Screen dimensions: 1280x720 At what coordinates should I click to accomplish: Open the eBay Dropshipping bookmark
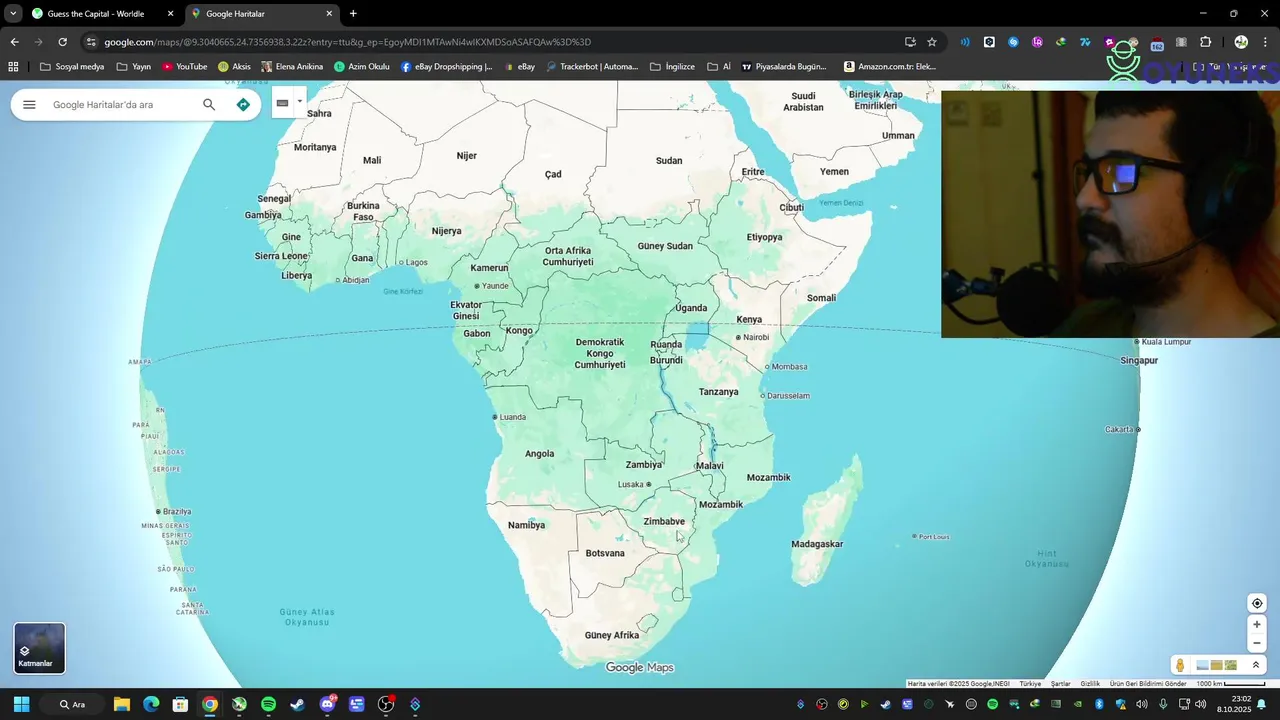pyautogui.click(x=447, y=67)
